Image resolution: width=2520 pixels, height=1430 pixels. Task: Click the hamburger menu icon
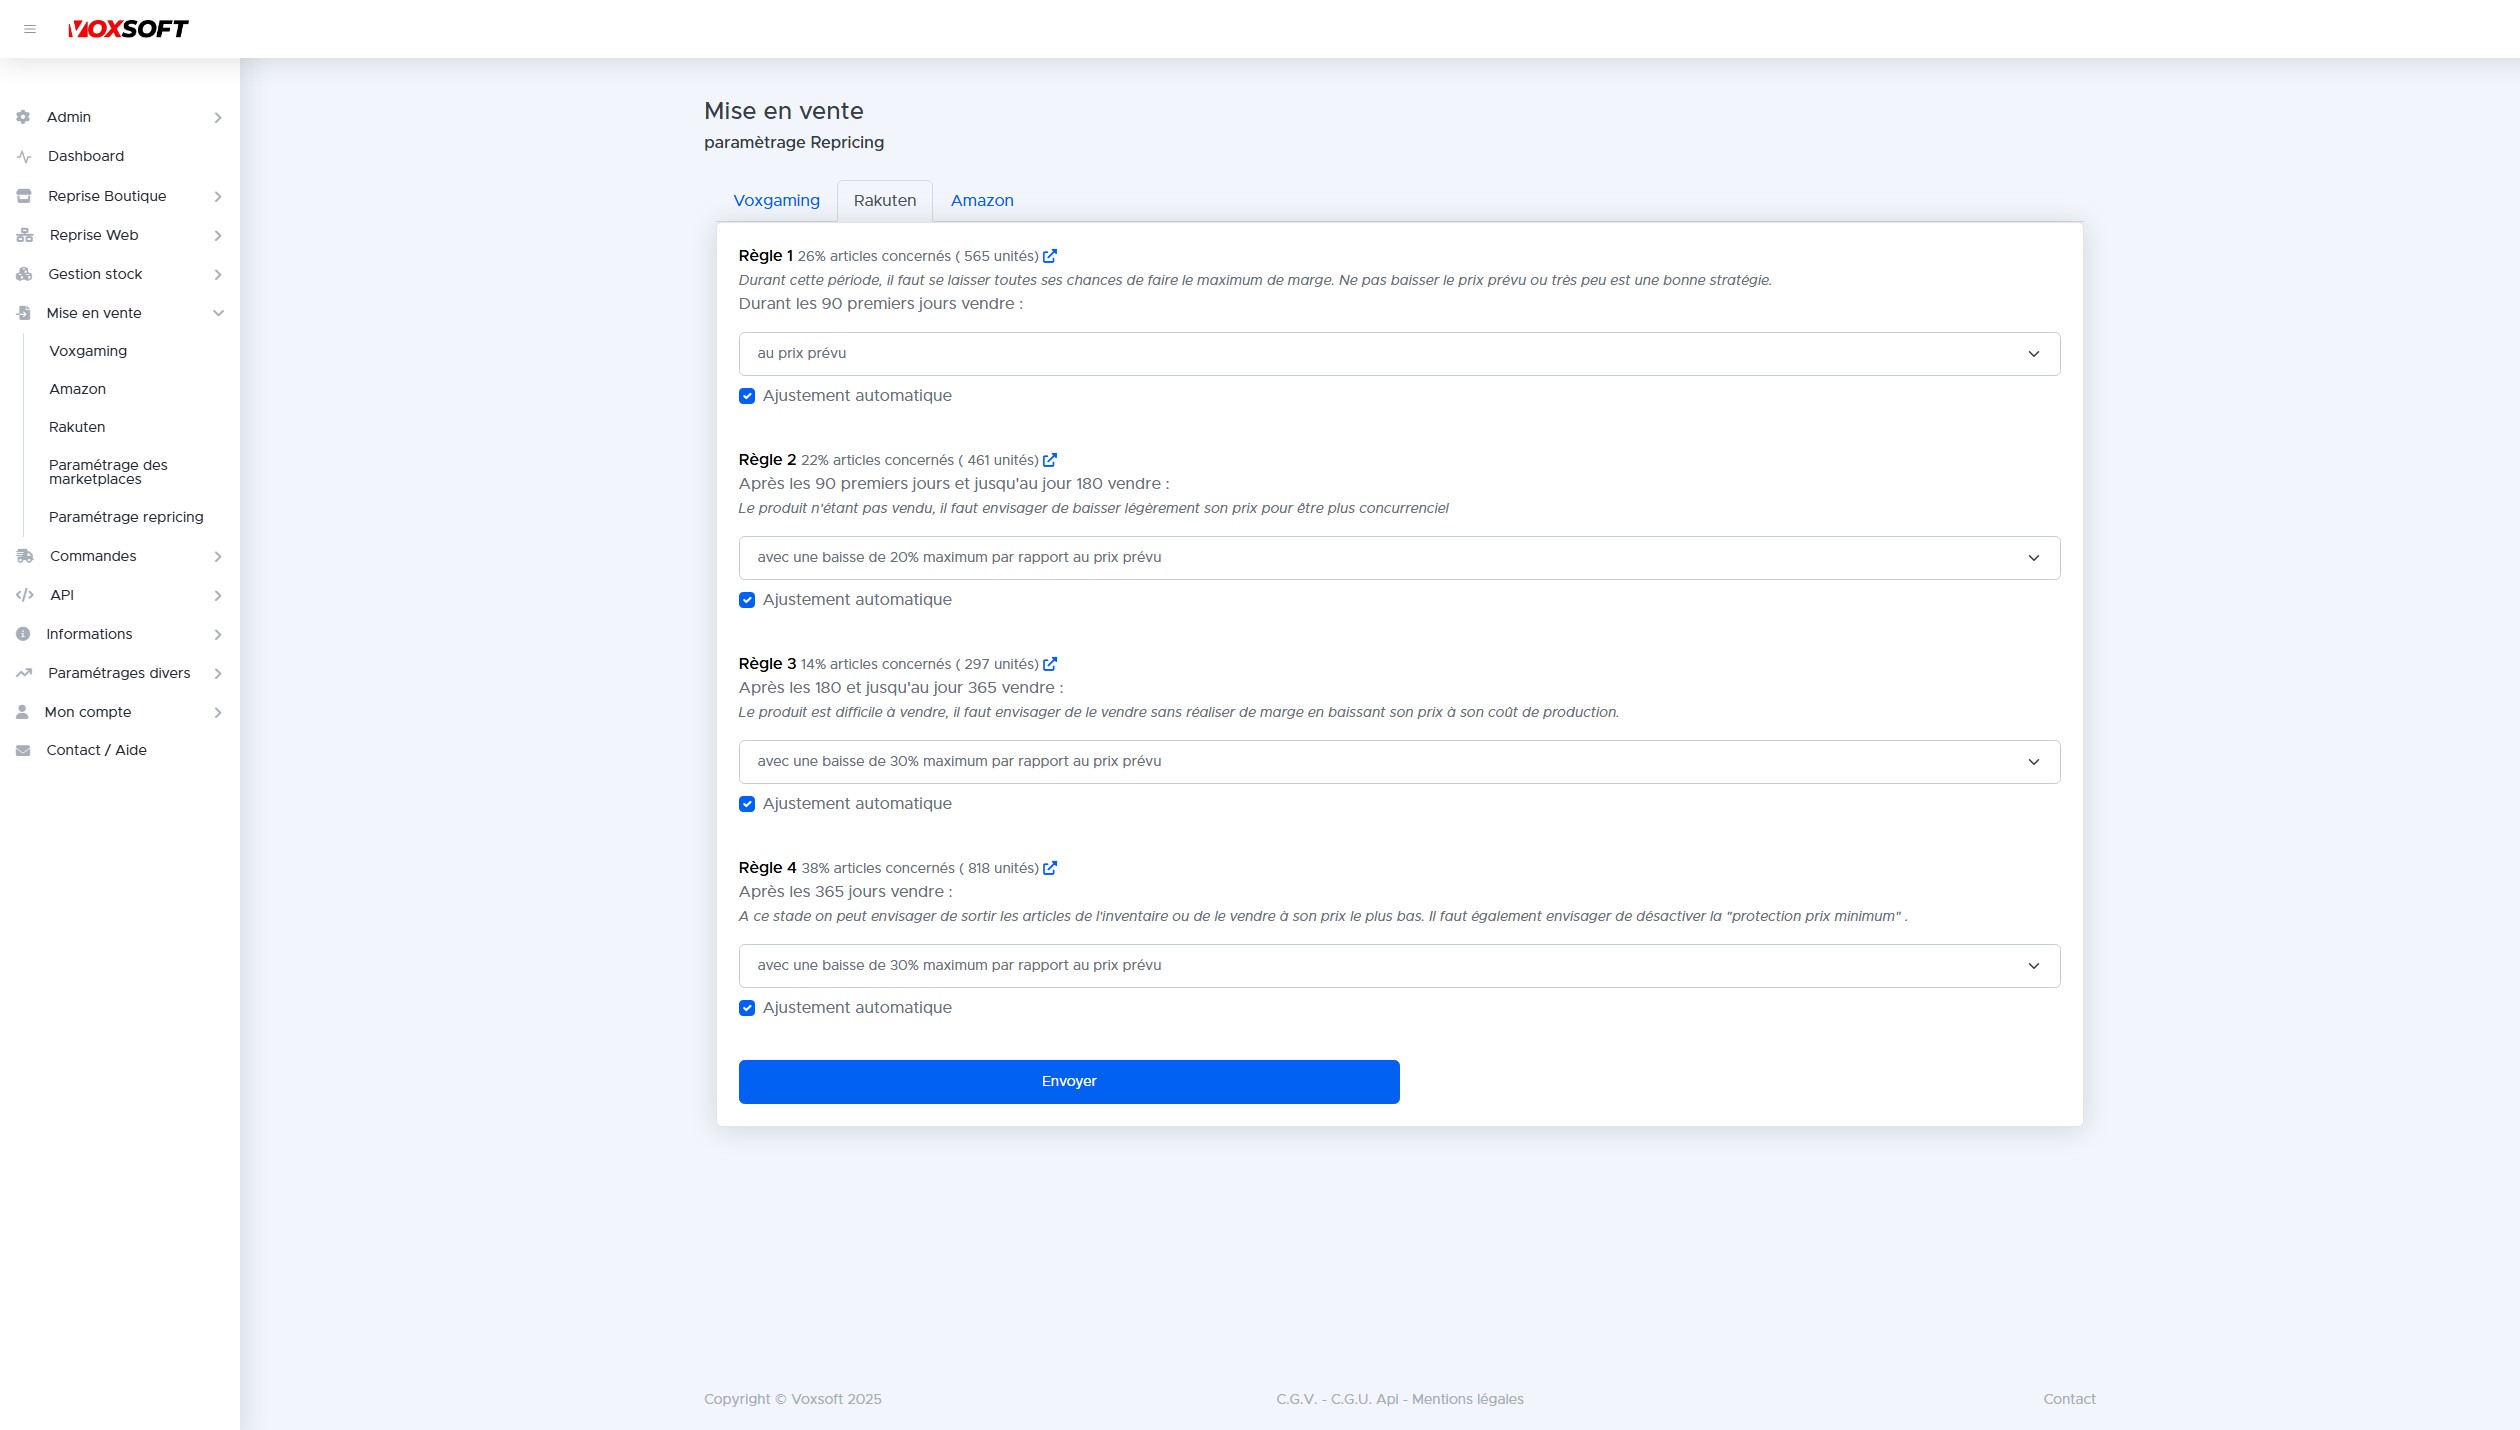(x=30, y=29)
